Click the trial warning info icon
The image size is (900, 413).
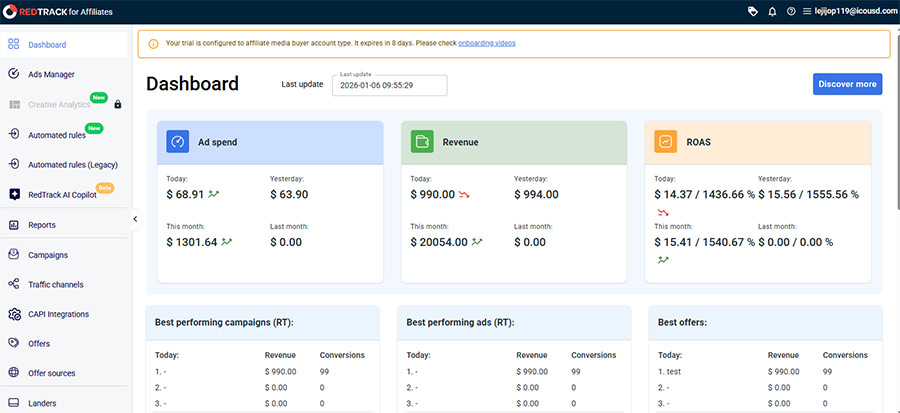click(x=153, y=44)
